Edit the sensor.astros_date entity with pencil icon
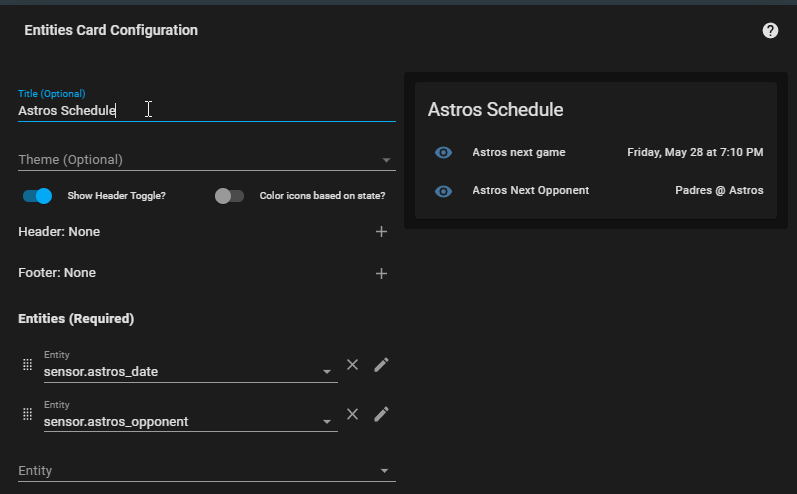 (381, 364)
